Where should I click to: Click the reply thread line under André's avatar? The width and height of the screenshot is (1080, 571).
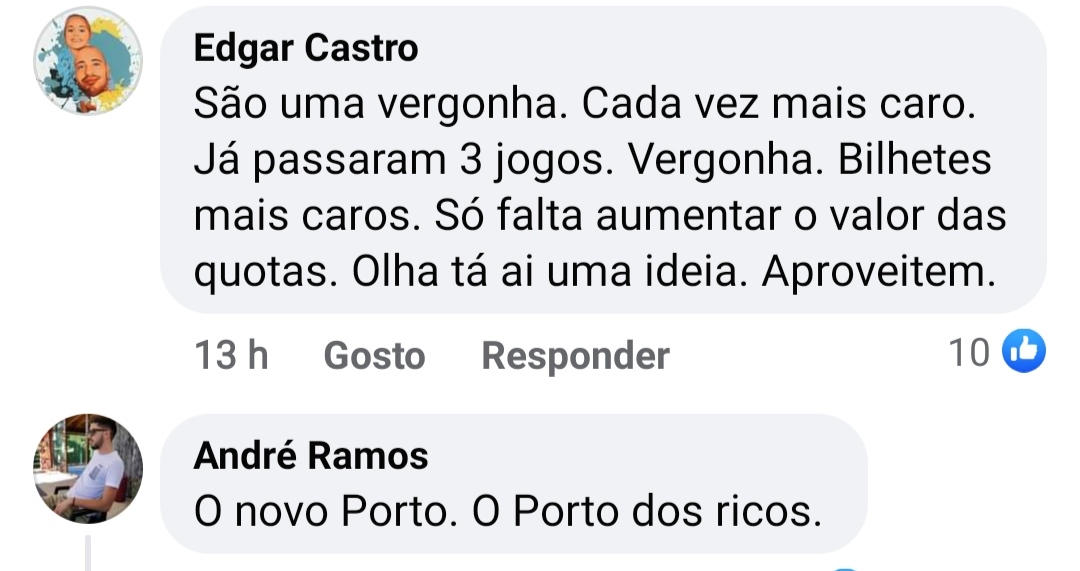[88, 553]
